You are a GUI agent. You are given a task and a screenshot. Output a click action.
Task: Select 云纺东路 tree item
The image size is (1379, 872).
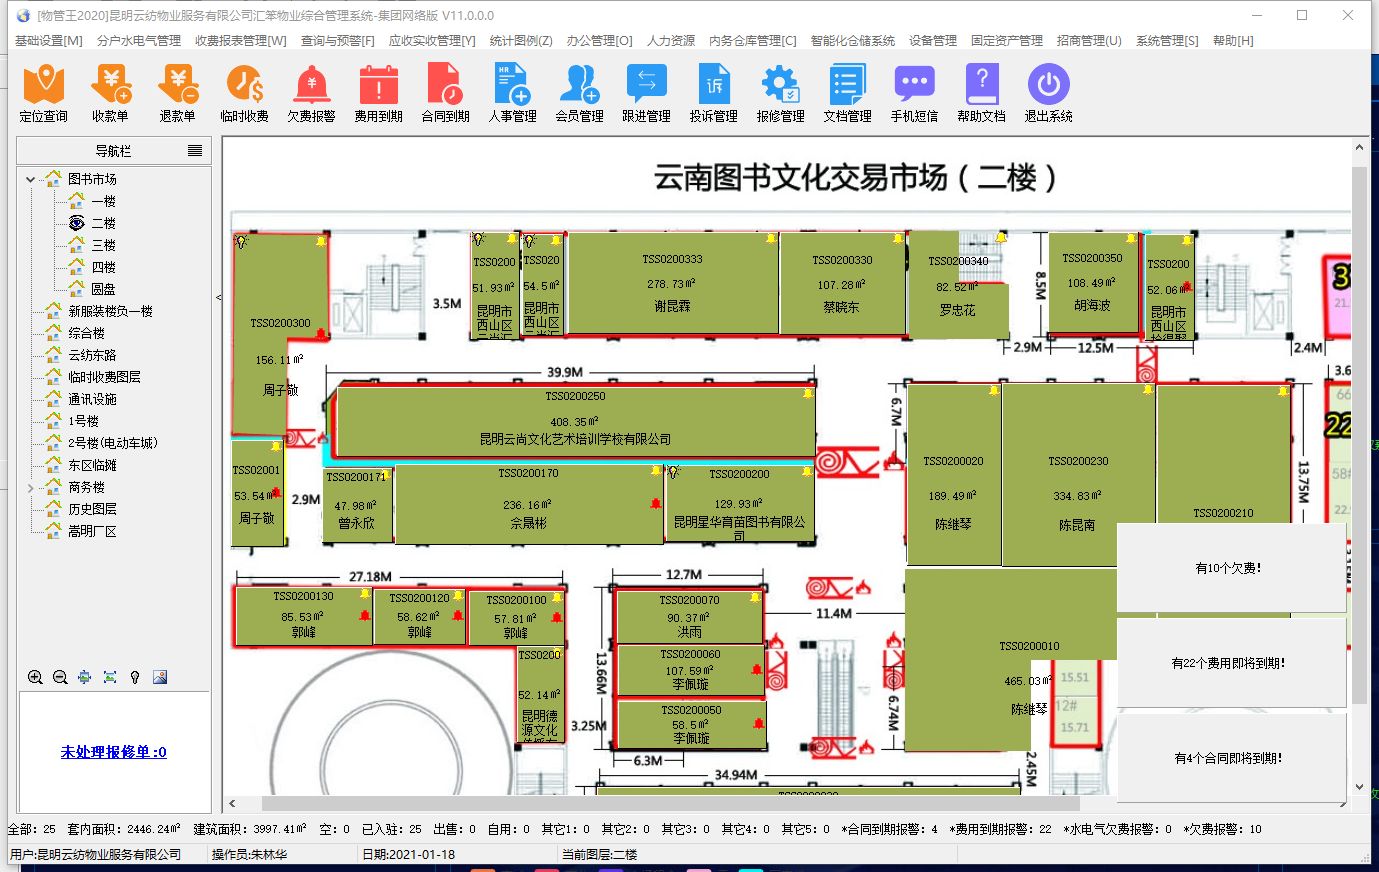(92, 355)
